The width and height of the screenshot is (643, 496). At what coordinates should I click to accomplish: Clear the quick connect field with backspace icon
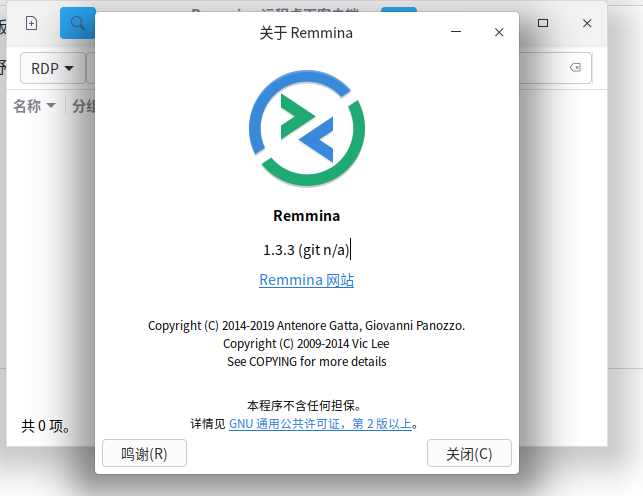coord(575,67)
